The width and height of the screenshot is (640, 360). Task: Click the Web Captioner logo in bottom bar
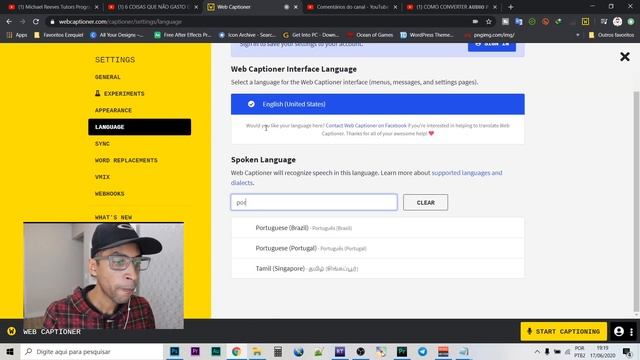point(11,331)
